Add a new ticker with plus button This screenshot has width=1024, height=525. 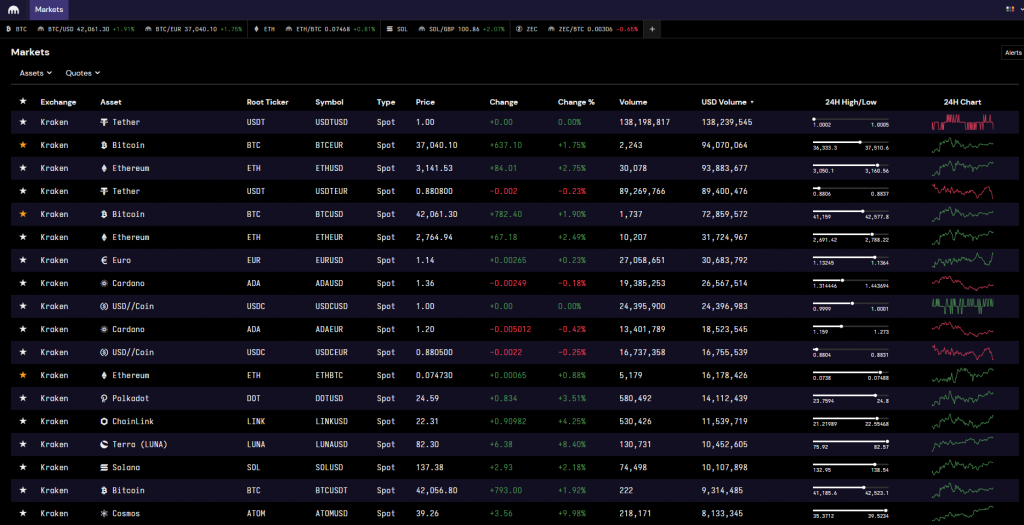pos(652,29)
